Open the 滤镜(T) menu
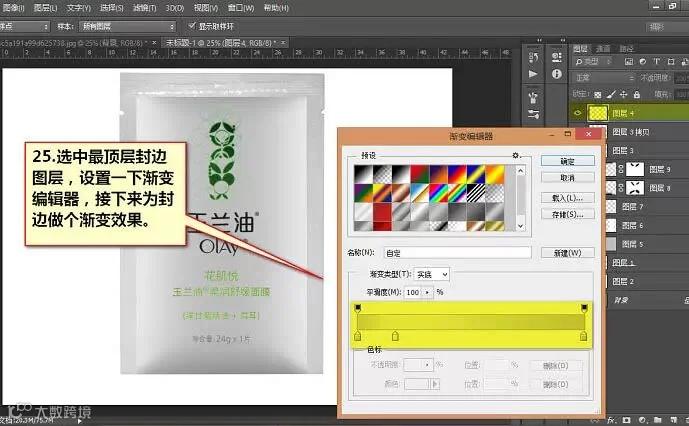Screen dimensions: 689x426 click(144, 7)
